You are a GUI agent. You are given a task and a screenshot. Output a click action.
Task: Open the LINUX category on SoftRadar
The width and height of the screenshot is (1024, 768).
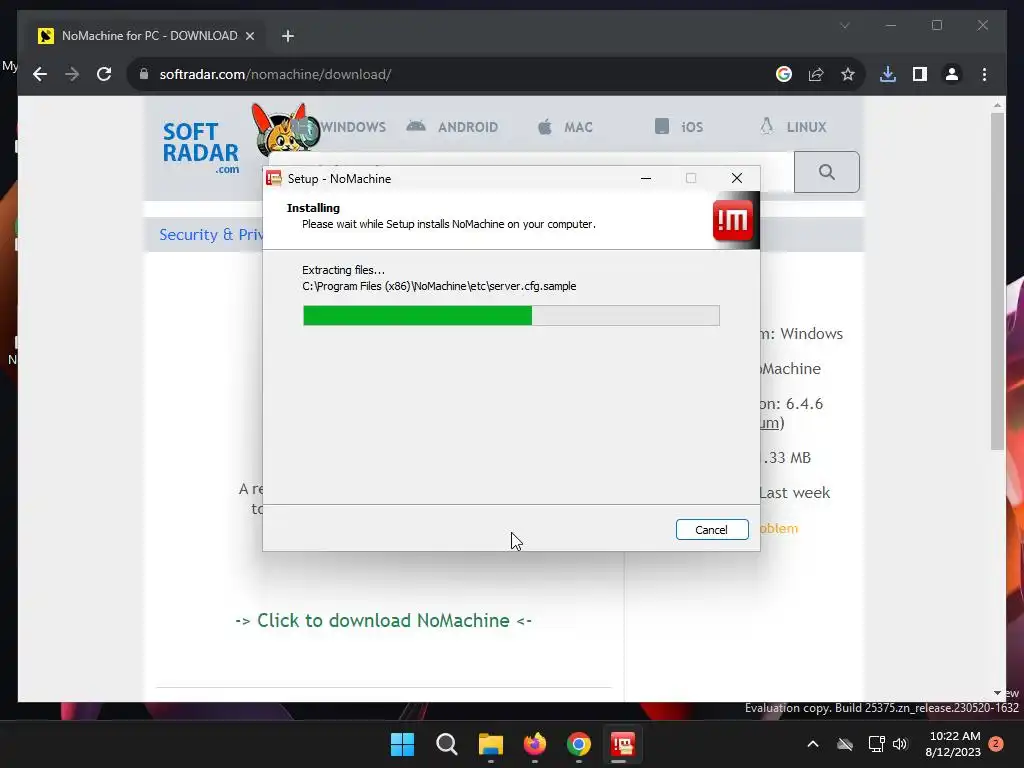point(793,127)
